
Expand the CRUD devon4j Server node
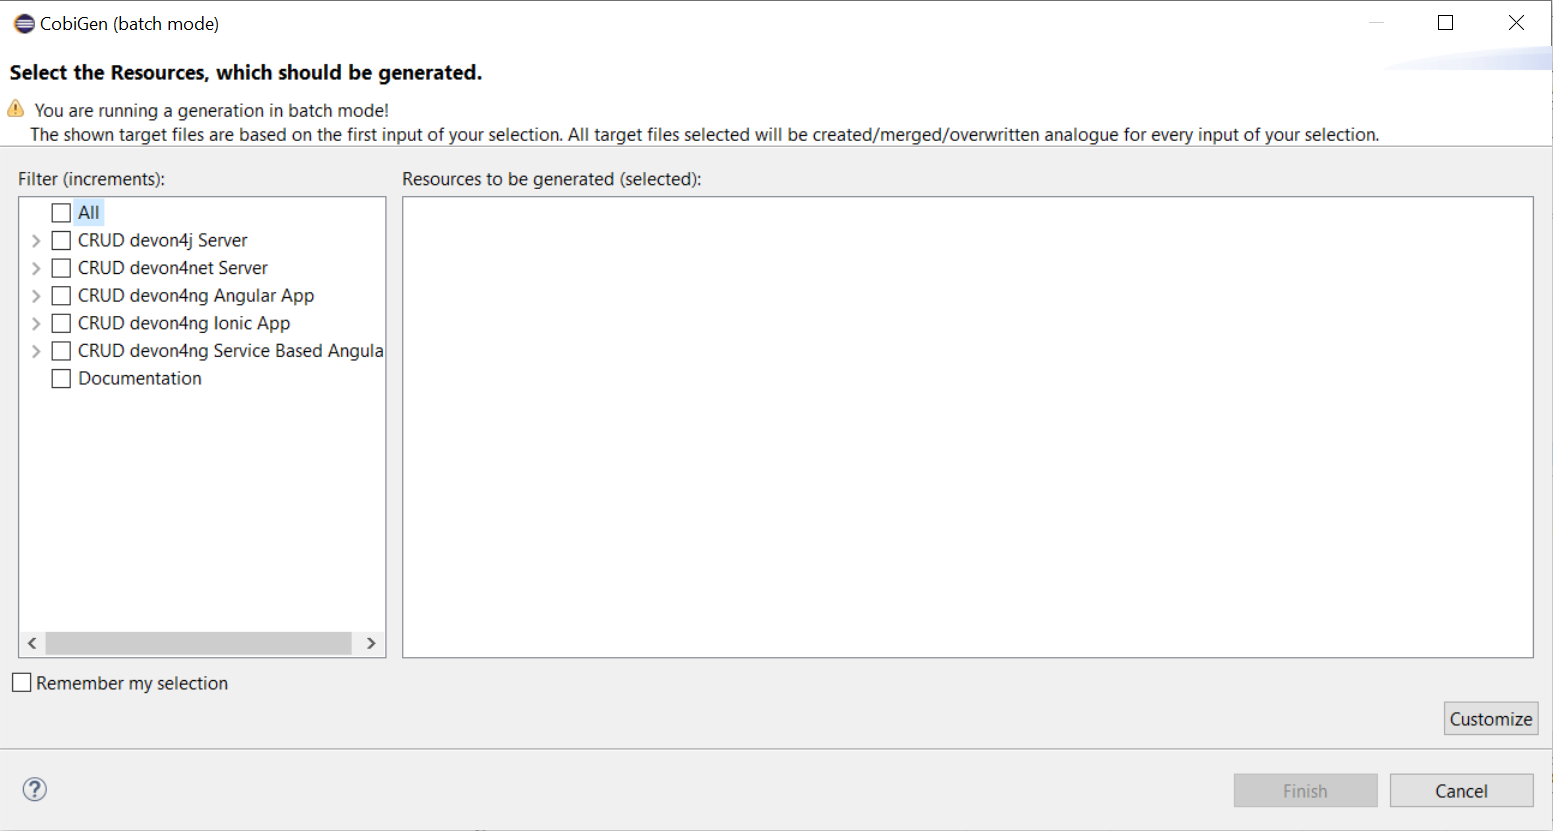tap(36, 241)
